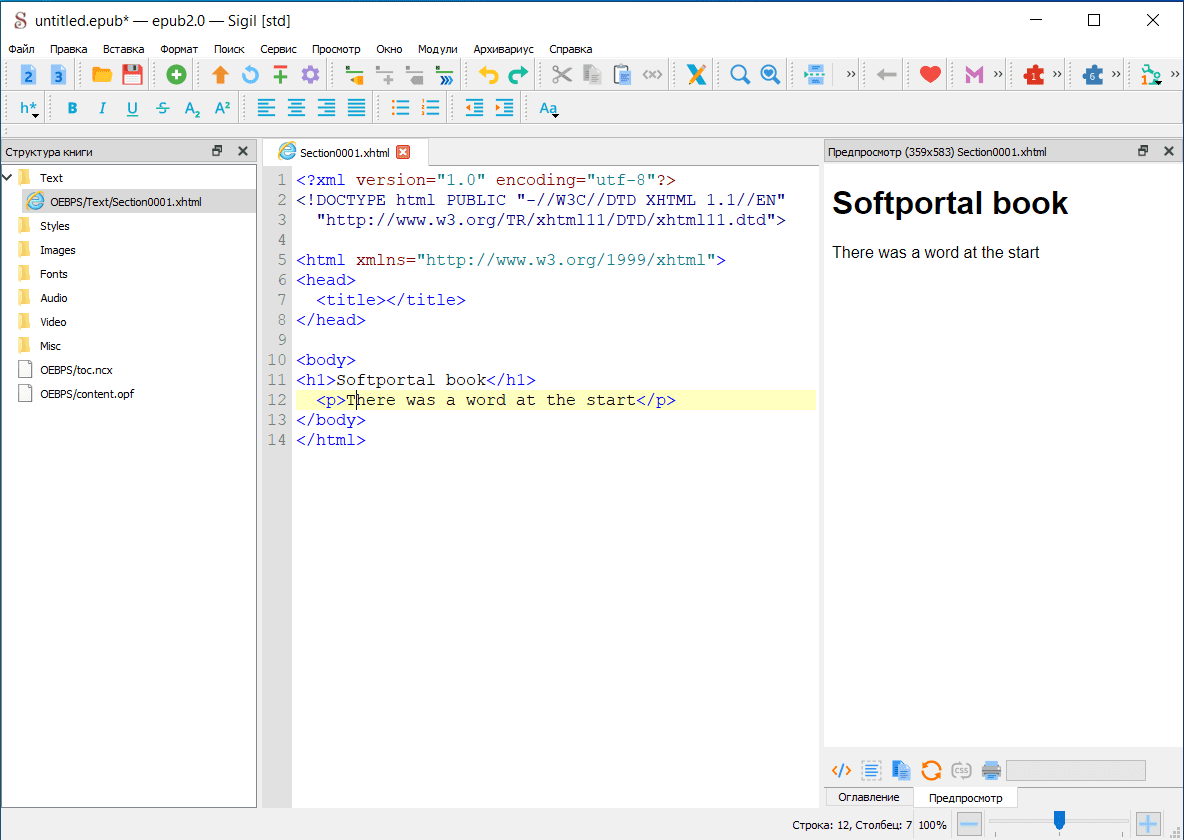The image size is (1184, 840).
Task: Open Find and Replace magnifier icon
Action: click(739, 75)
